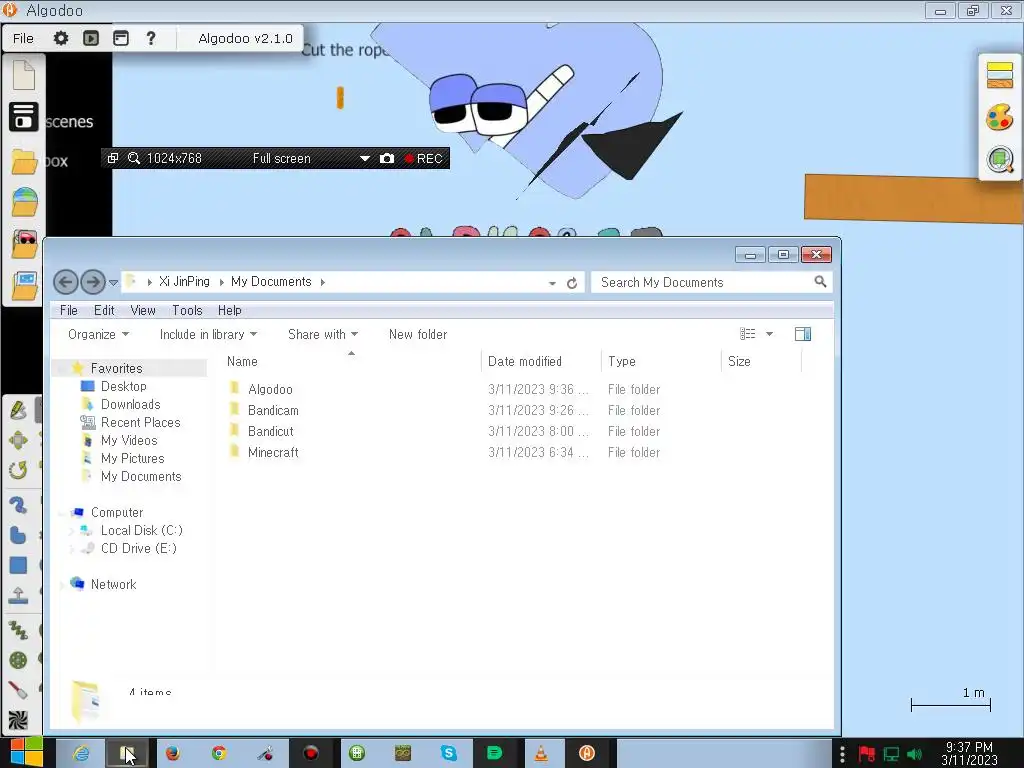Select the Brush tool in Algodoo
The width and height of the screenshot is (1024, 768).
tap(18, 505)
